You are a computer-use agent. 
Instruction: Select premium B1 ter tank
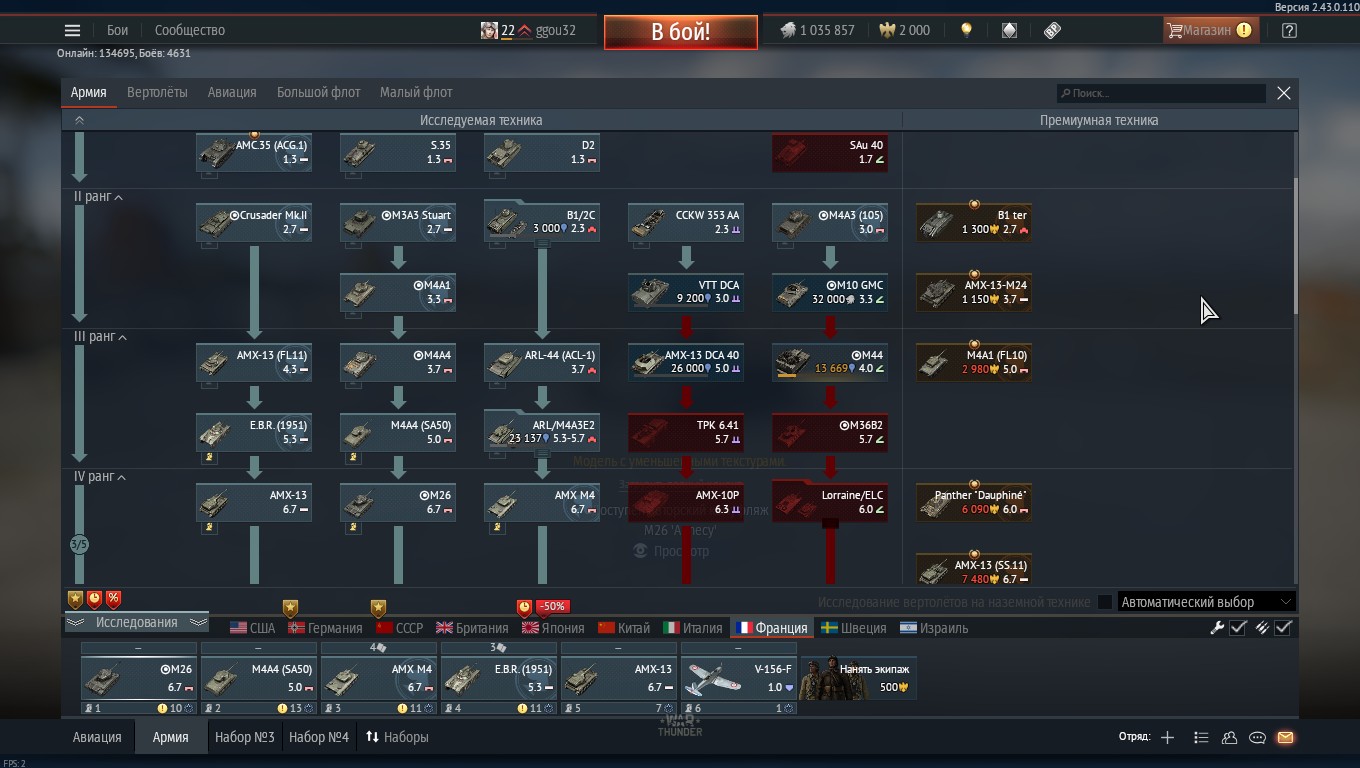pos(974,222)
